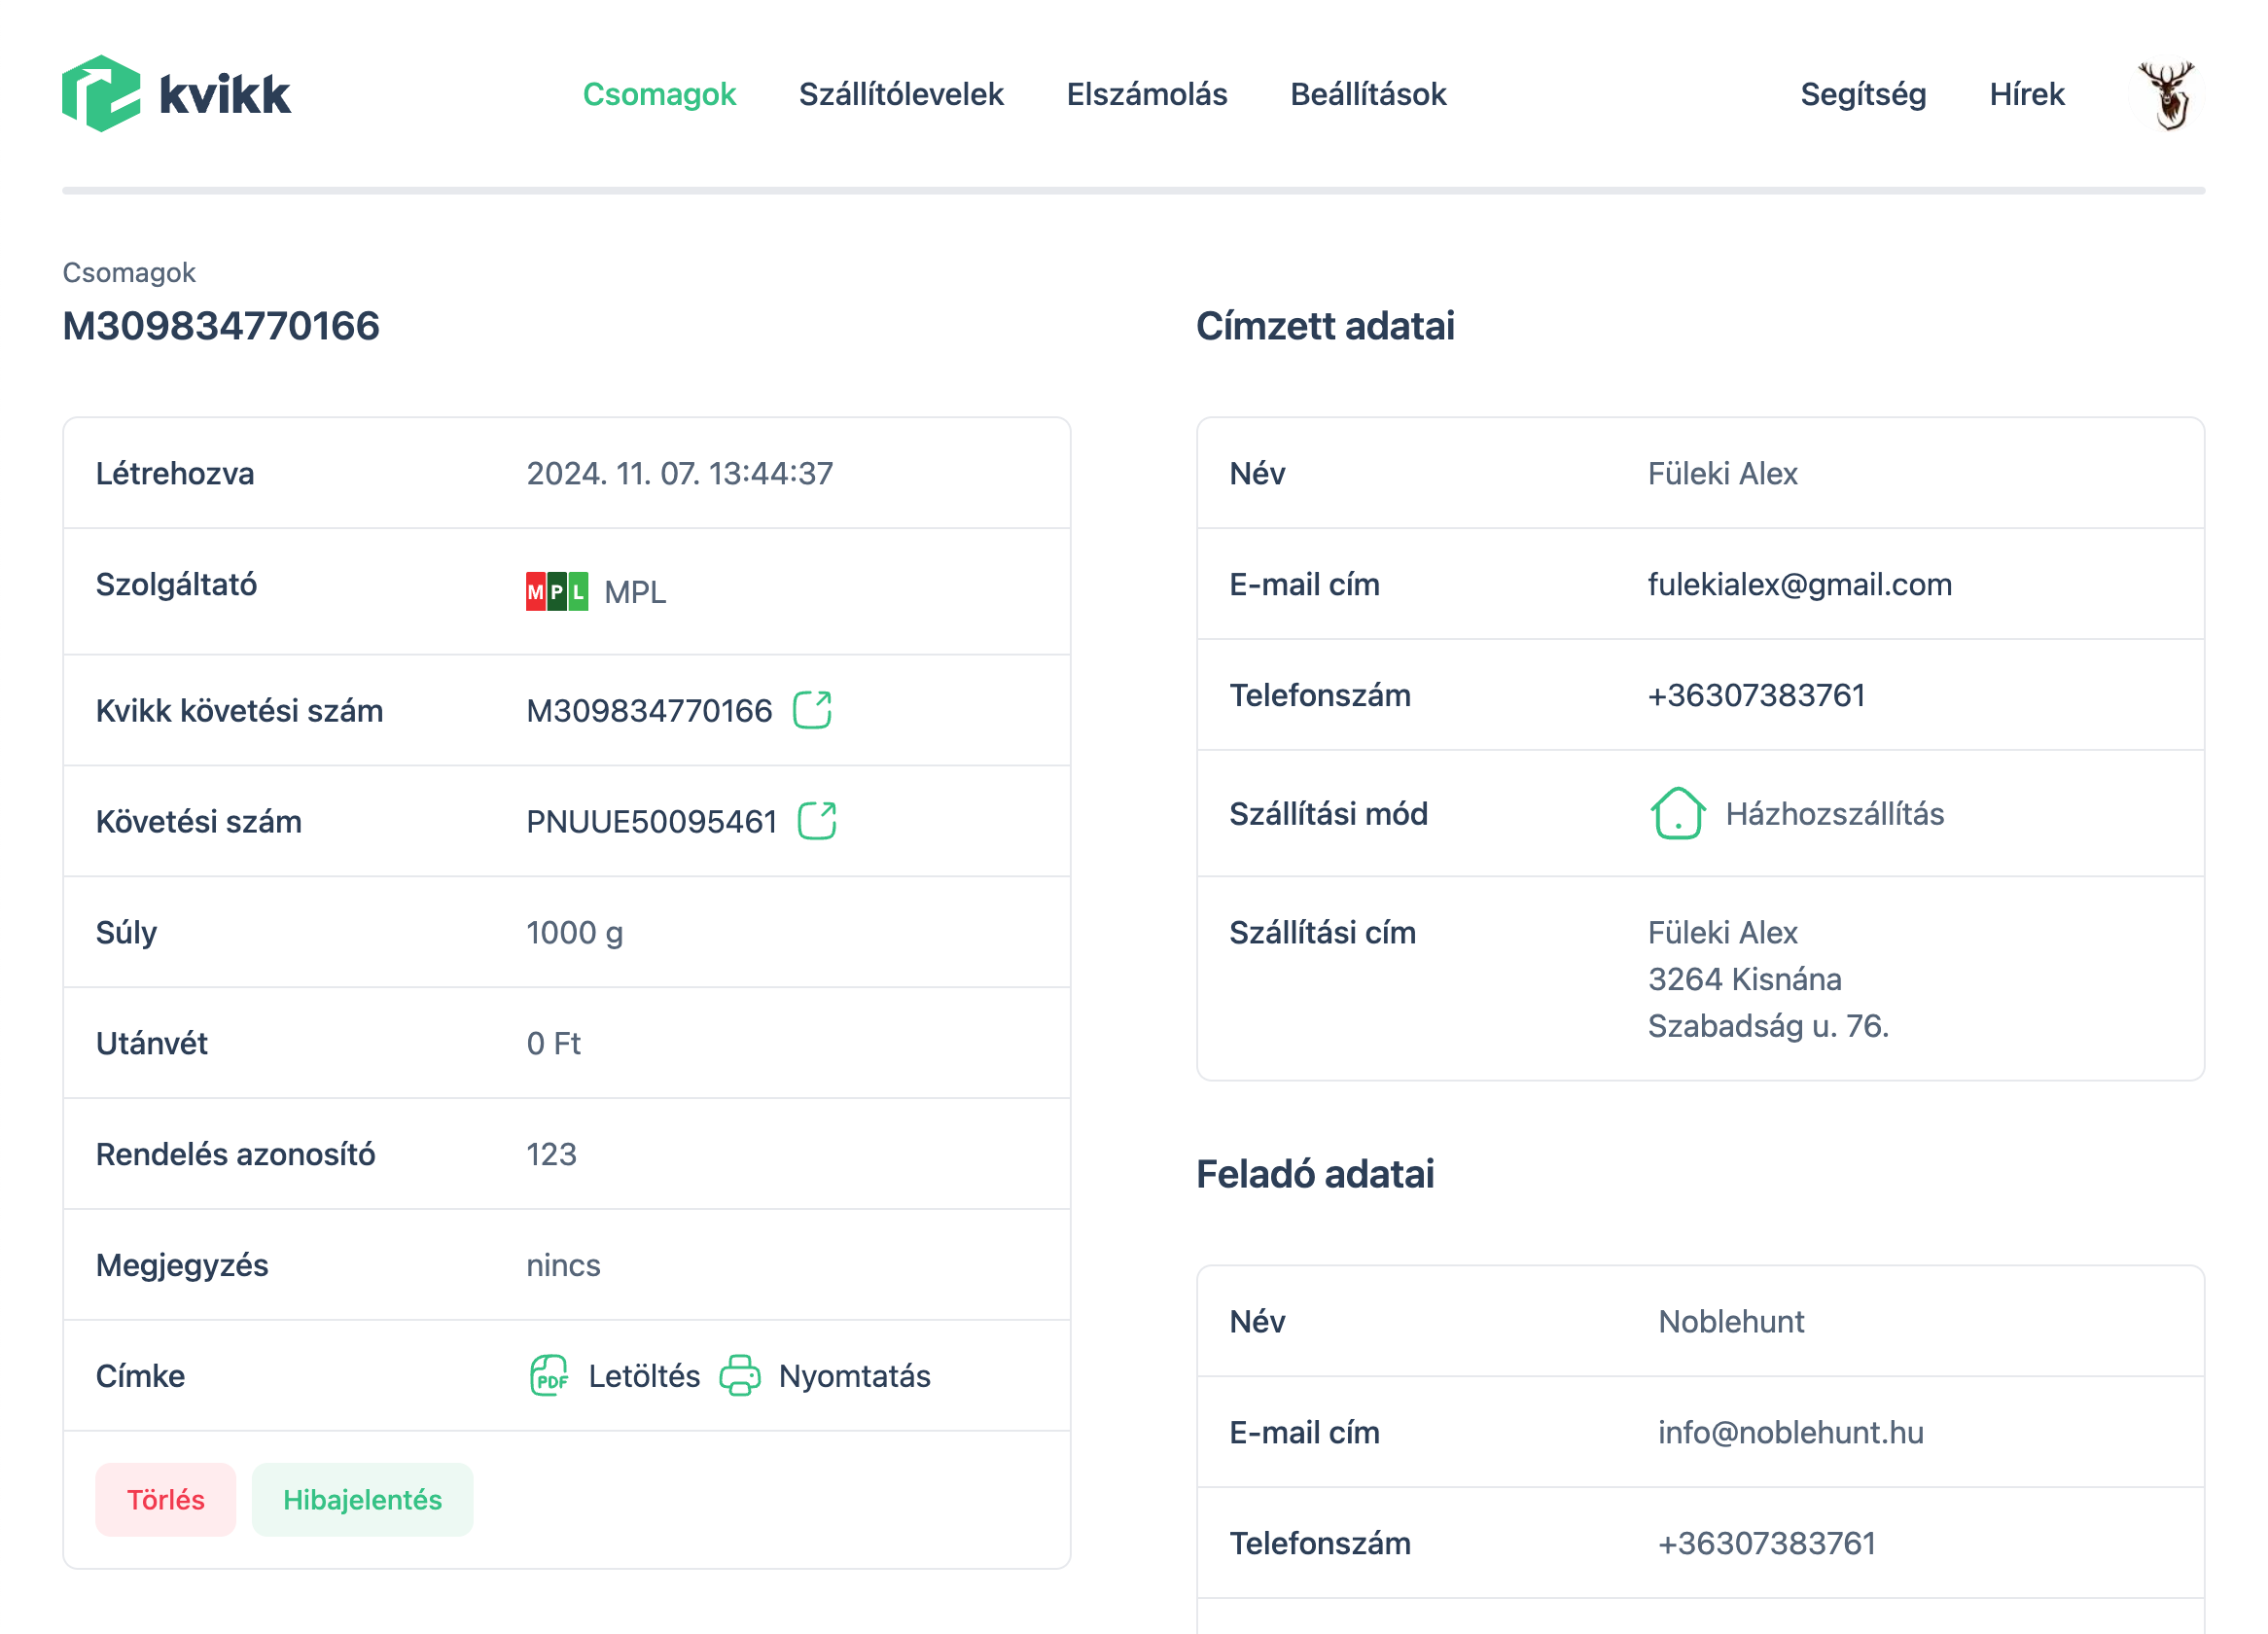Image resolution: width=2268 pixels, height=1634 pixels.
Task: Open external link beside PNUUE50095461
Action: [816, 821]
